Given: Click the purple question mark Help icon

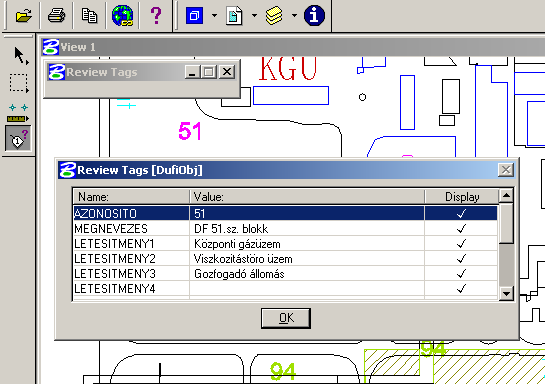Looking at the screenshot, I should point(156,16).
